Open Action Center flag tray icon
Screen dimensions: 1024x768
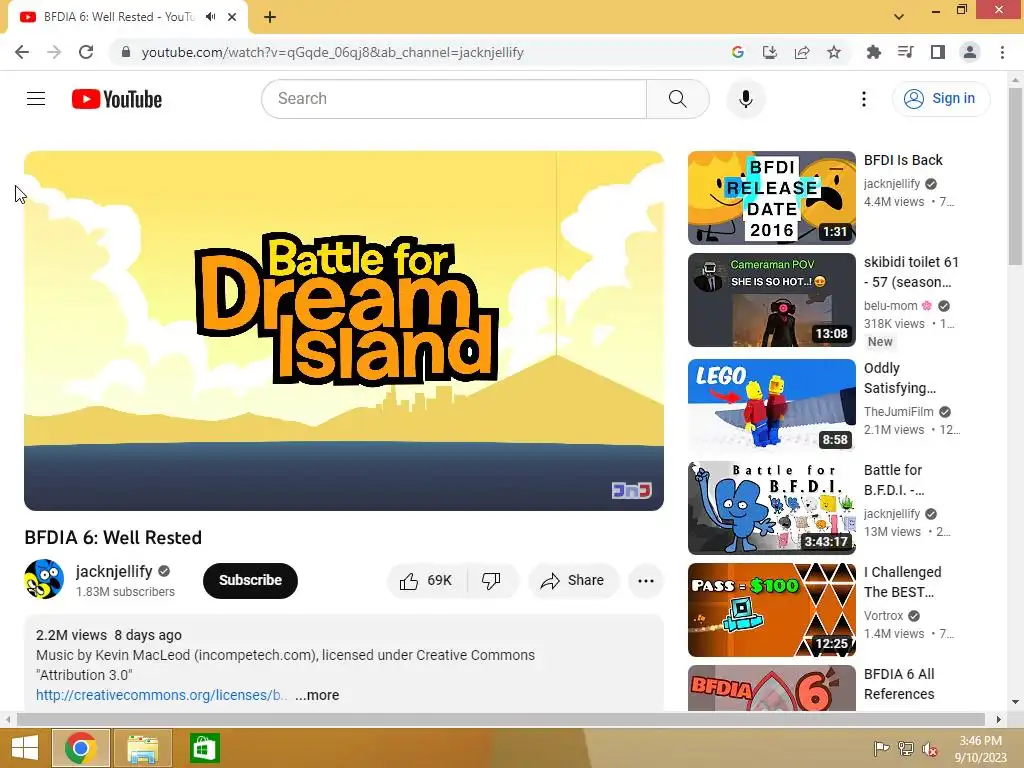click(881, 748)
